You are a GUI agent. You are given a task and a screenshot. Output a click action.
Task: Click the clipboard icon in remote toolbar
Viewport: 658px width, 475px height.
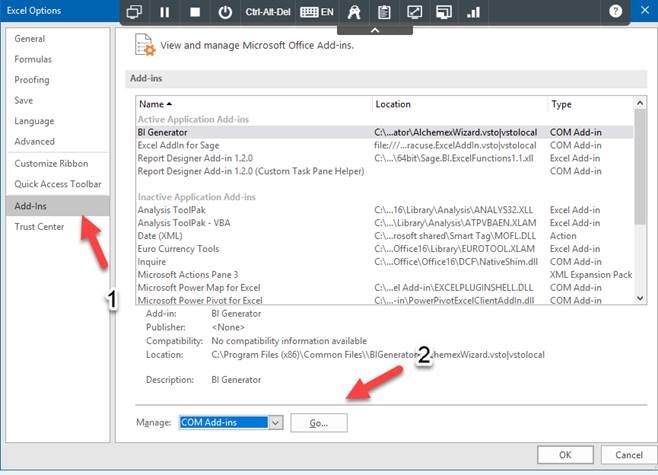[x=384, y=12]
